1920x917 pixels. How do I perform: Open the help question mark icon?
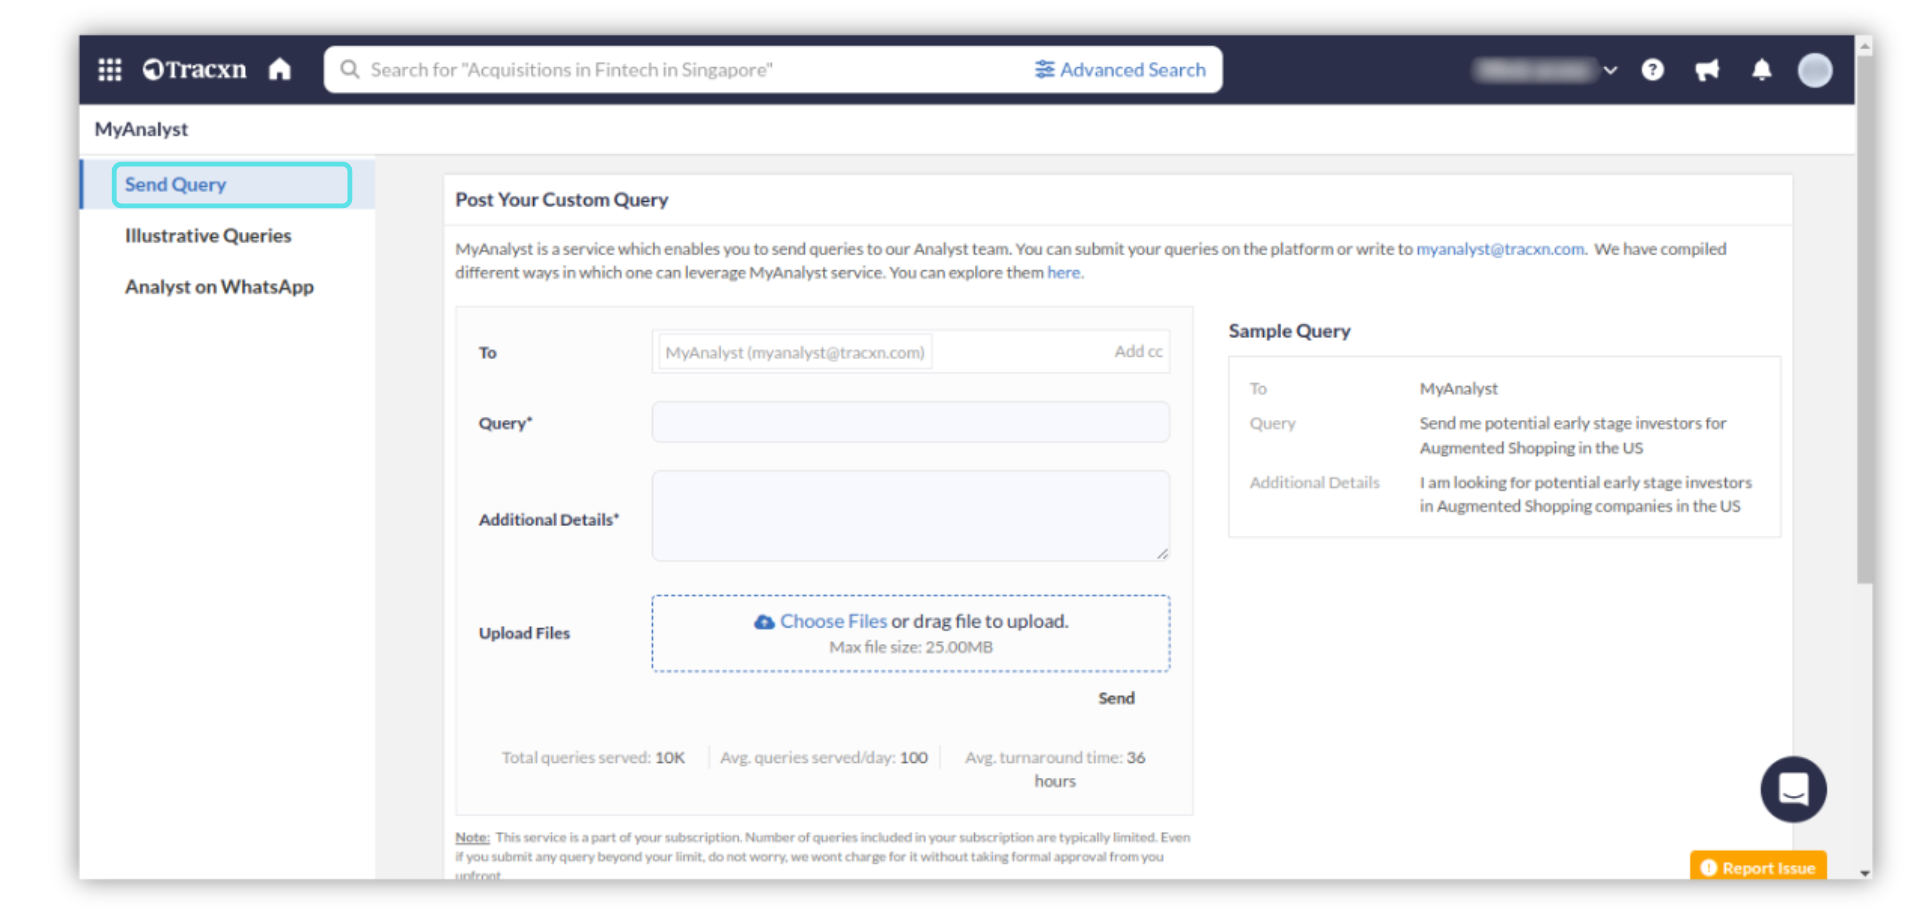pos(1652,70)
